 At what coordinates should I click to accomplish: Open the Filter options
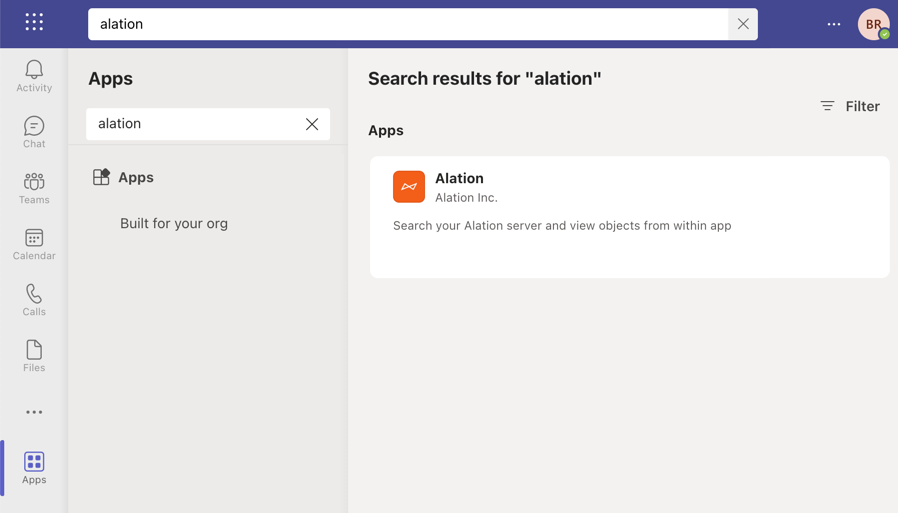(850, 106)
